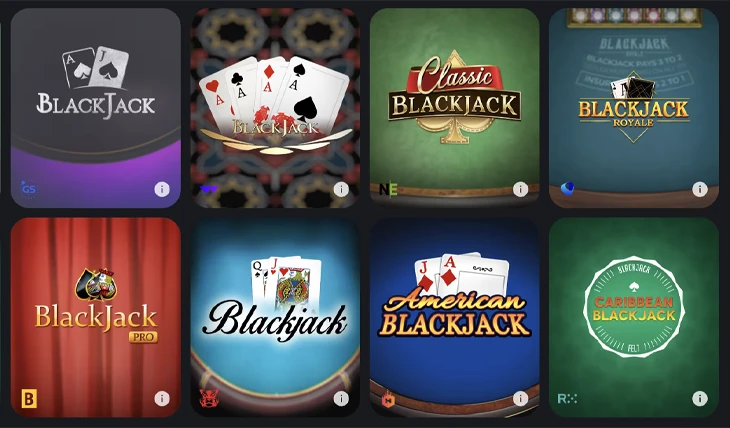Viewport: 730px width, 428px height.
Task: View info icon on Classic Blackjack tile
Action: (520, 189)
